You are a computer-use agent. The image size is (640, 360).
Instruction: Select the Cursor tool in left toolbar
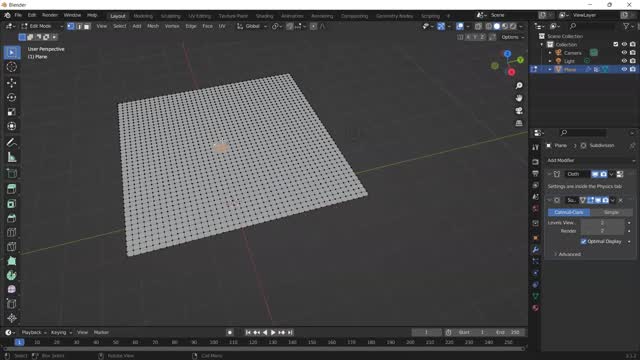11,67
